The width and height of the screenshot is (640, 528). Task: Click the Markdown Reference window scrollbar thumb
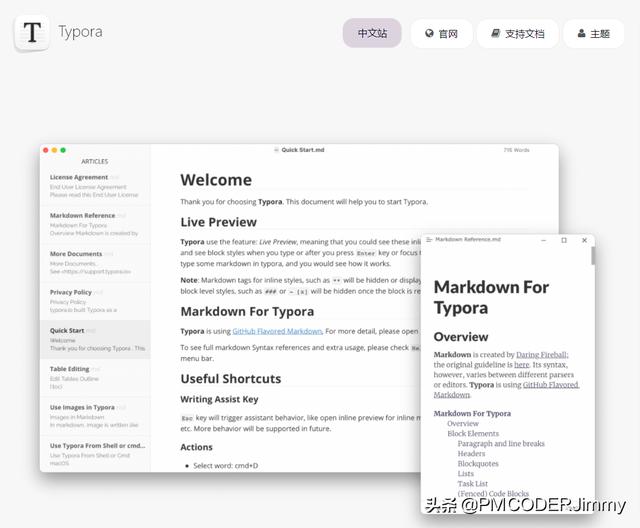click(x=593, y=256)
